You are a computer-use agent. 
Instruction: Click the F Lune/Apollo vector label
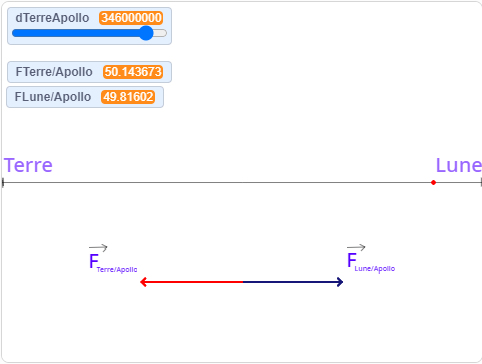pyautogui.click(x=371, y=258)
